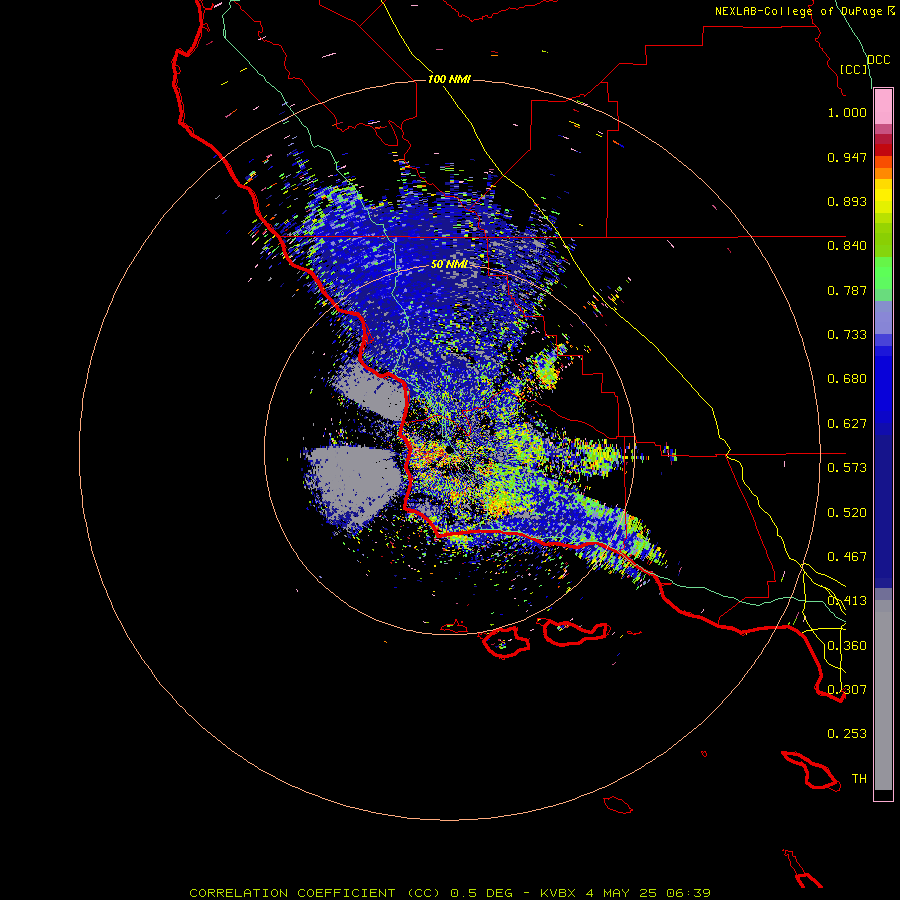This screenshot has width=900, height=900.
Task: Click the [CC] product label
Action: pyautogui.click(x=854, y=69)
